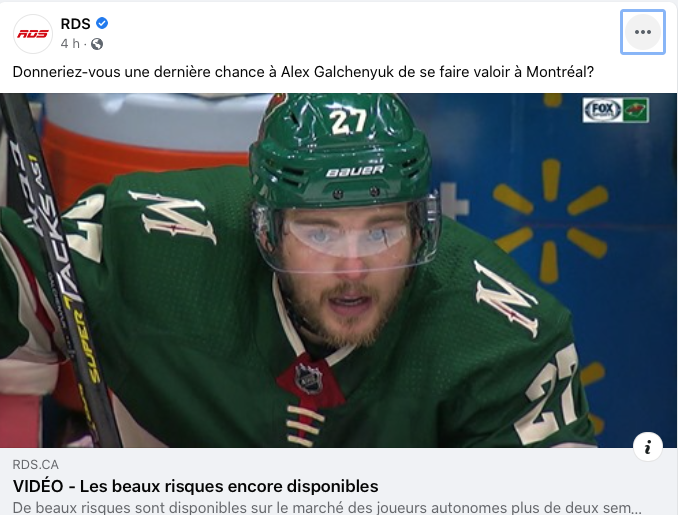Click the NHL shield on the jersey collar
Image resolution: width=678 pixels, height=515 pixels.
click(x=308, y=378)
